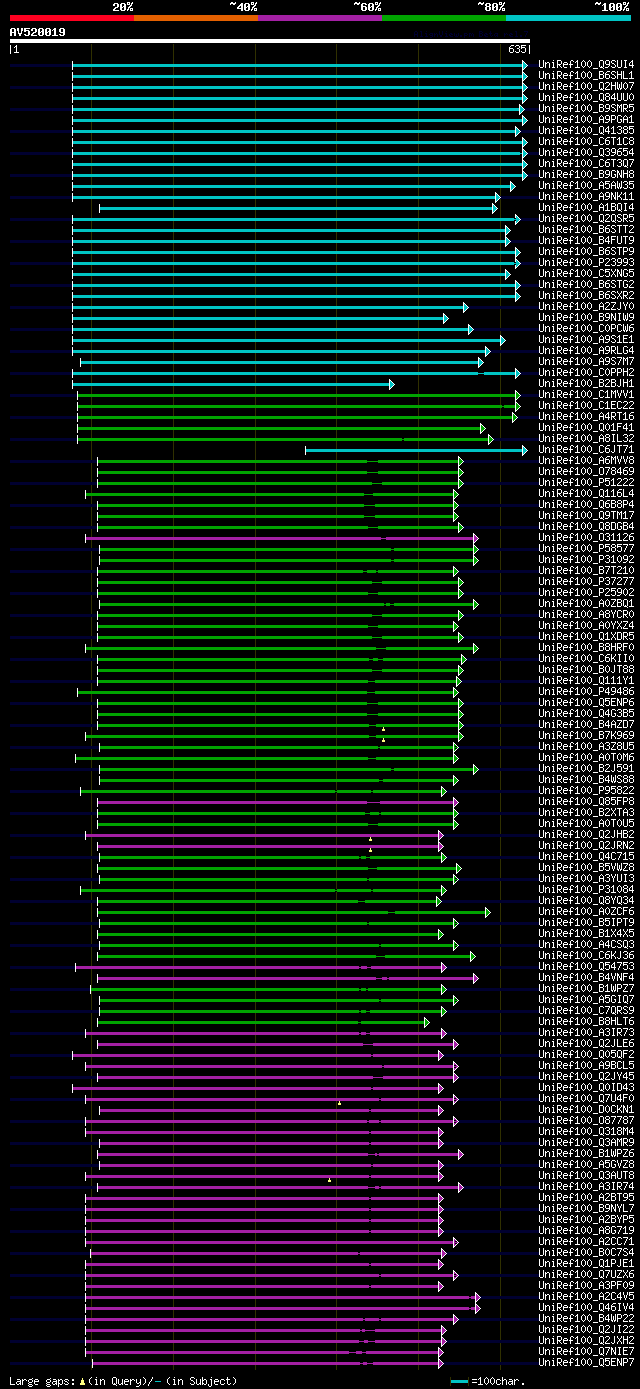The image size is (640, 1389).
Task: Click the green alignment bar for UniRef100_B4AZD7
Action: (x=280, y=725)
